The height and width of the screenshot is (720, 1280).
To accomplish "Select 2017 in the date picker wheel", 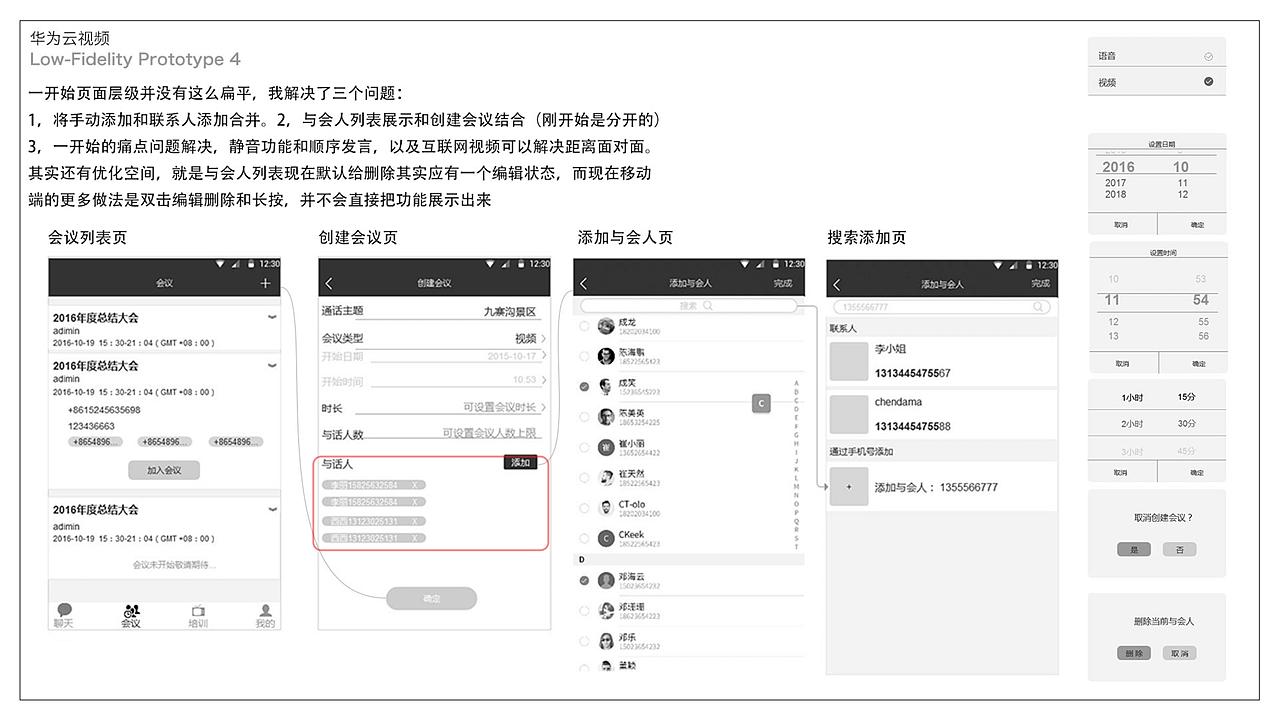I will point(1116,183).
